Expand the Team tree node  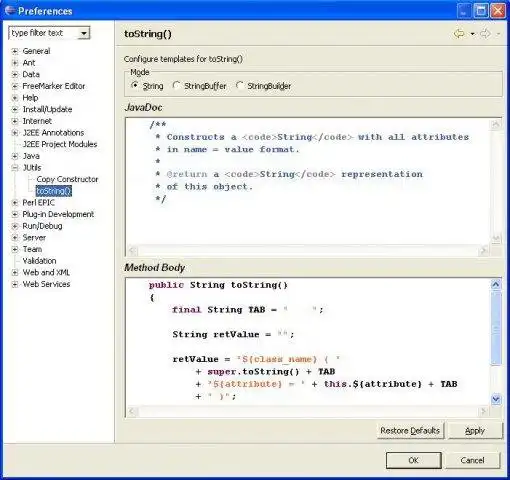tap(15, 250)
